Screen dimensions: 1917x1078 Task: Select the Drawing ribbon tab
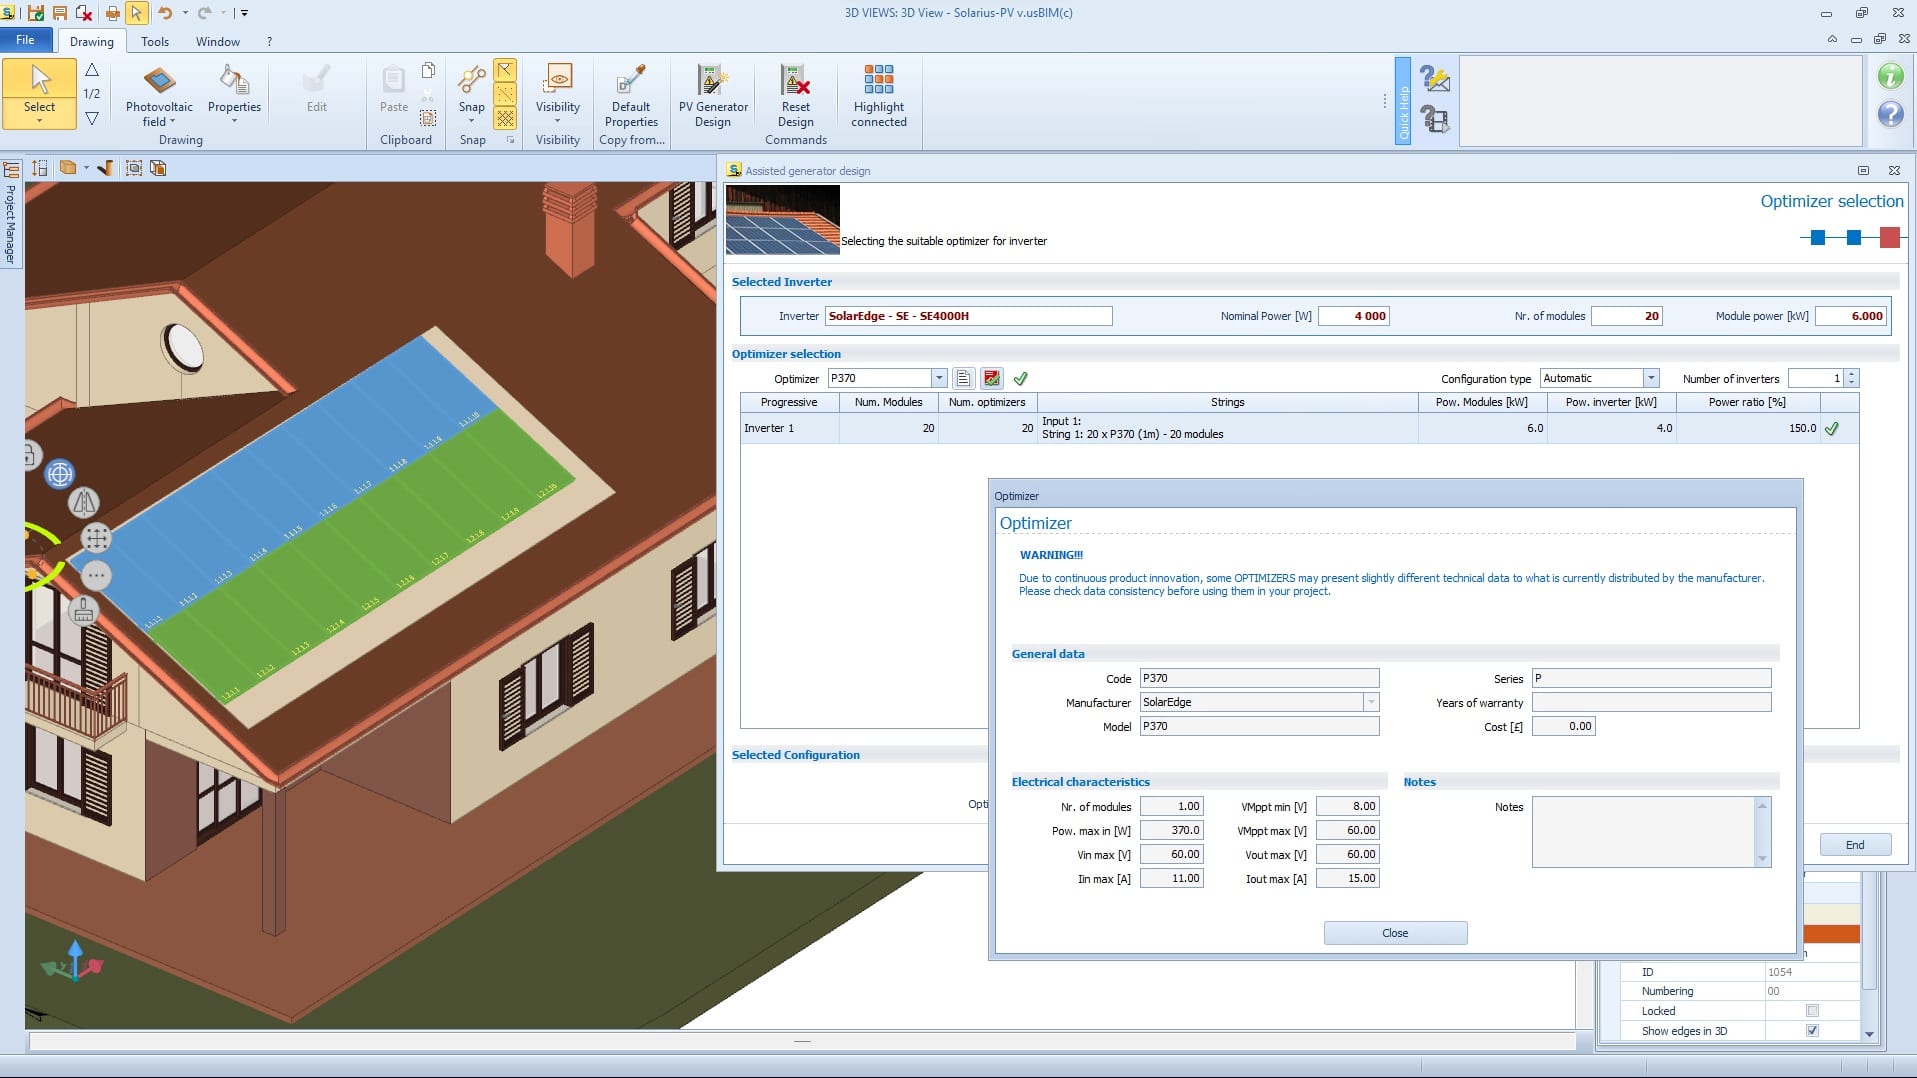91,41
